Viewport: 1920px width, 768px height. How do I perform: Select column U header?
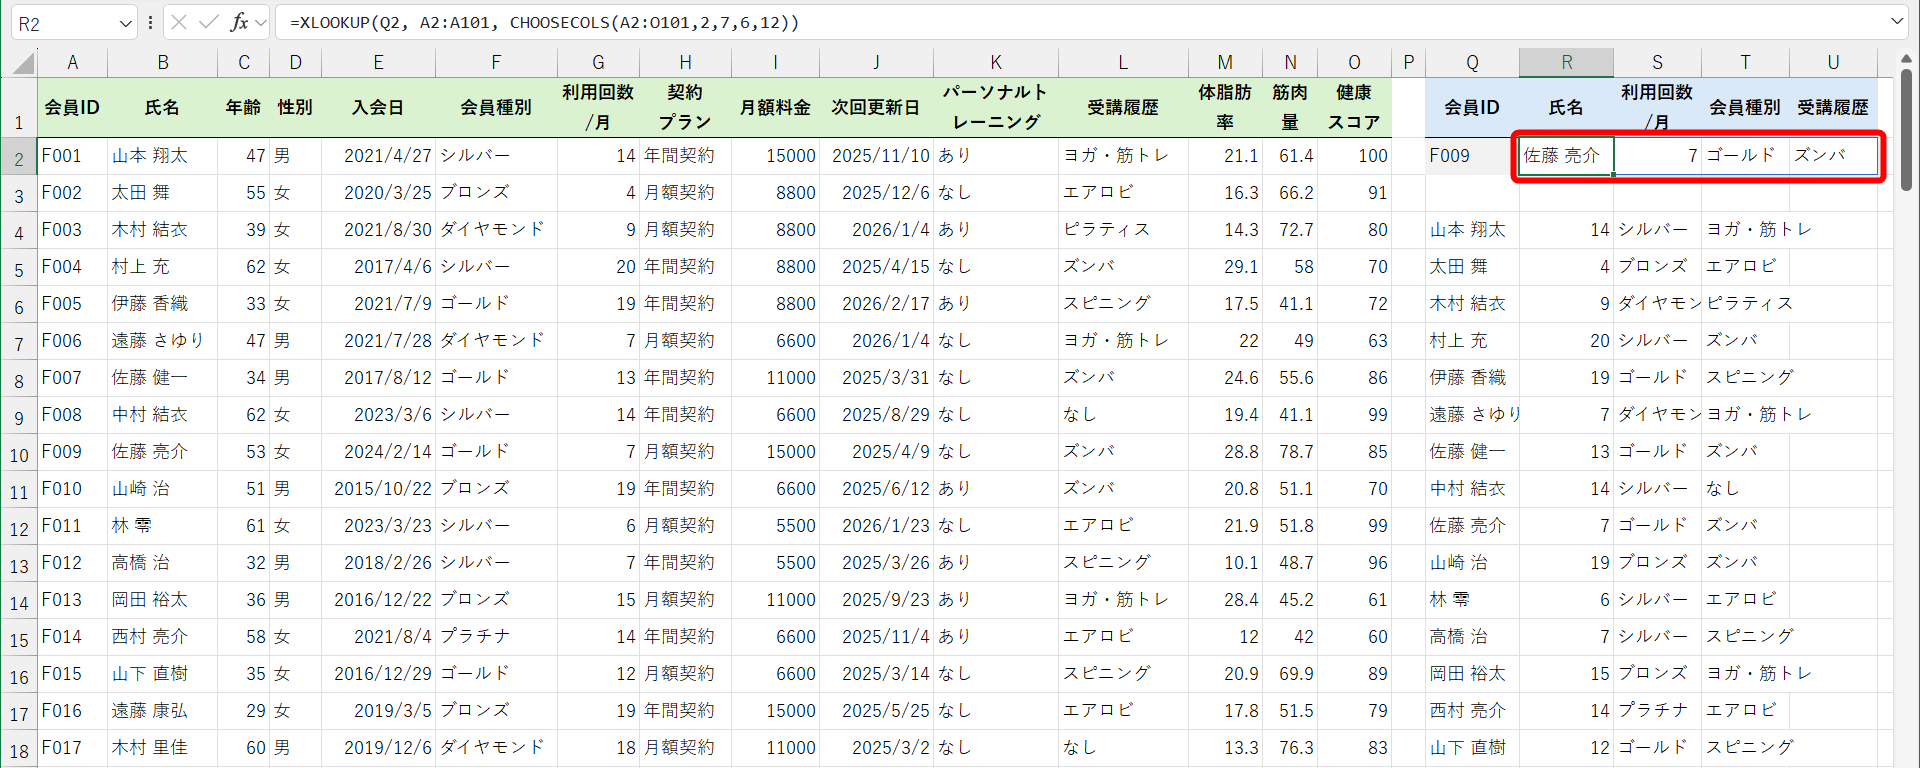coord(1833,62)
